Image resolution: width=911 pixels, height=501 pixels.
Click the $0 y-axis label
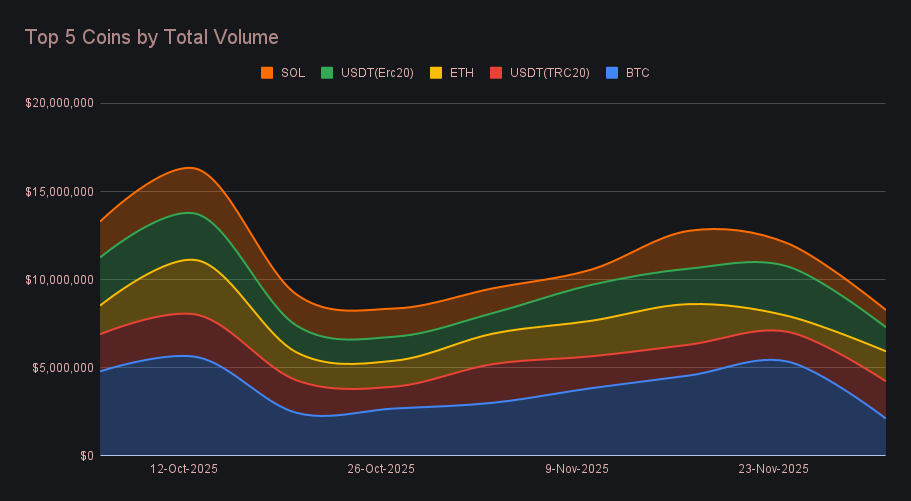pos(87,456)
